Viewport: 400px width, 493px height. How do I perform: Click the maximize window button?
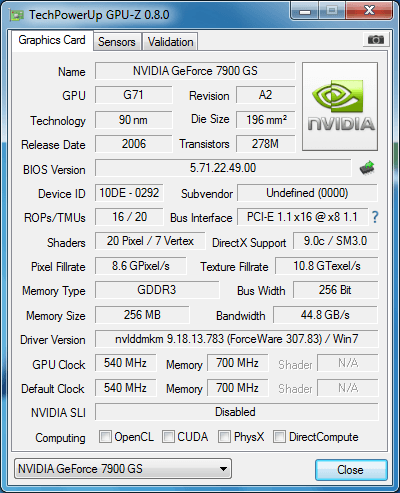point(332,11)
